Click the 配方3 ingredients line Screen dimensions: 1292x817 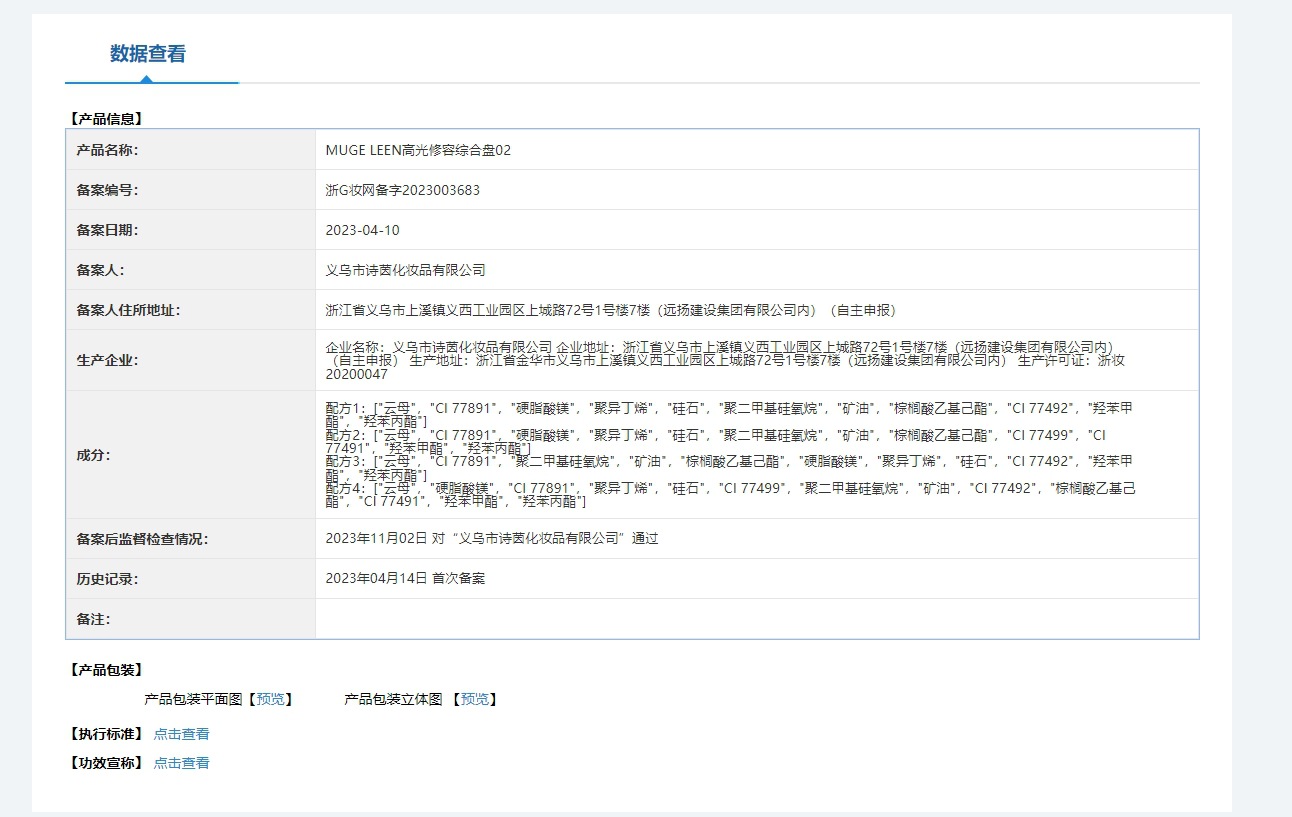[729, 468]
